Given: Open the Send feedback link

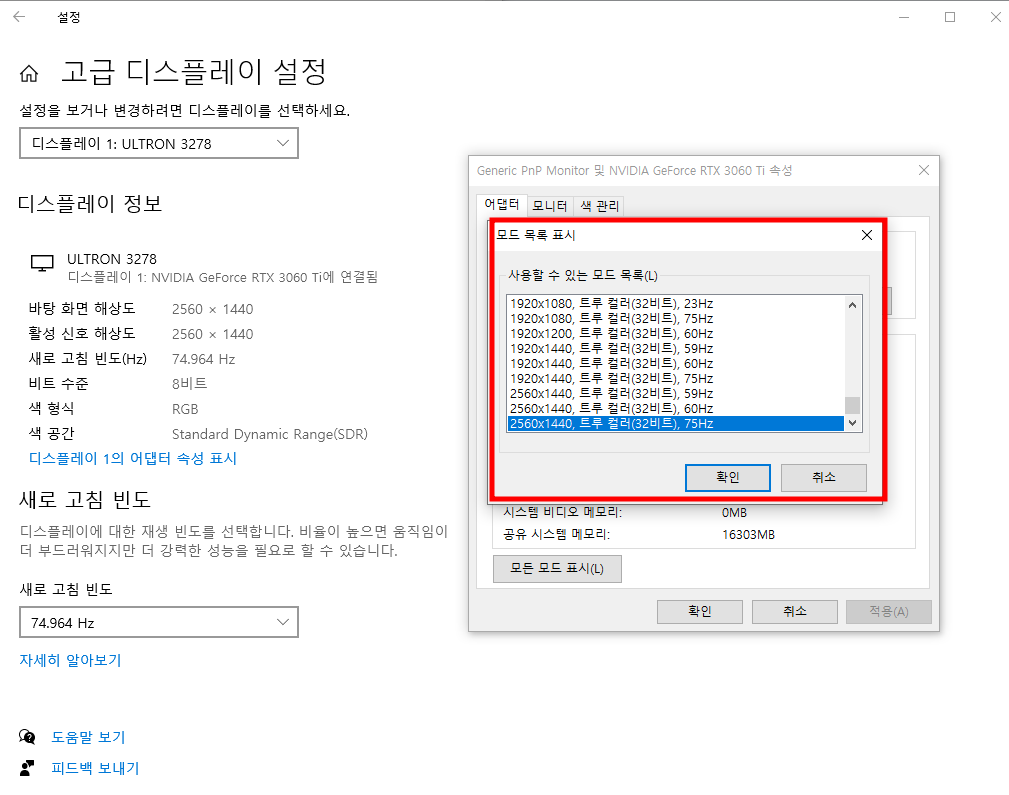Looking at the screenshot, I should click(x=95, y=768).
